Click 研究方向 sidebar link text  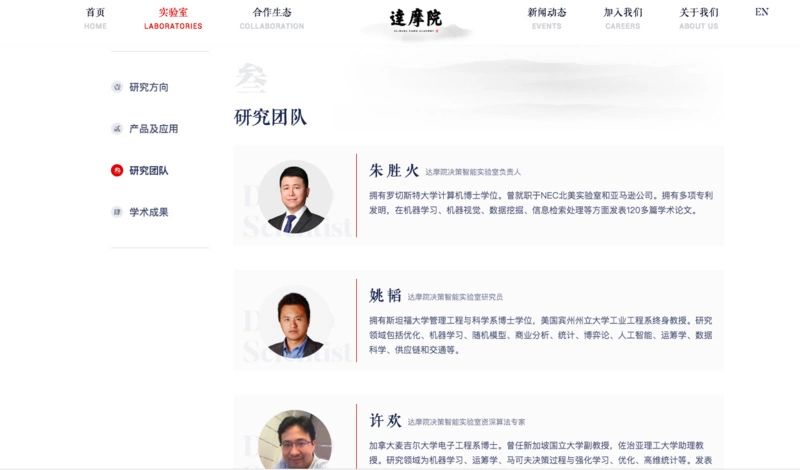pyautogui.click(x=149, y=87)
